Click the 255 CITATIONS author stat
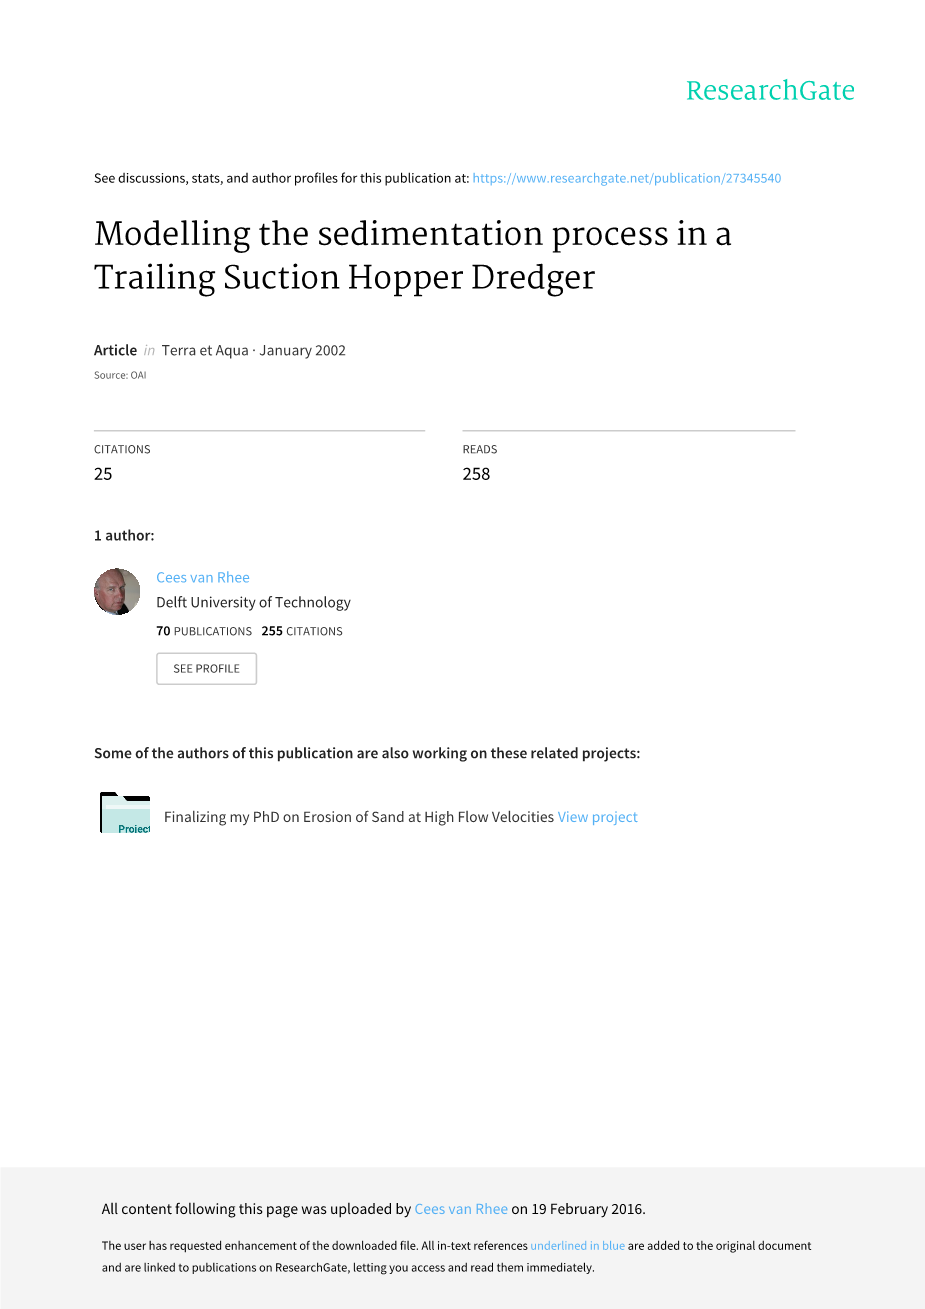 pos(302,631)
